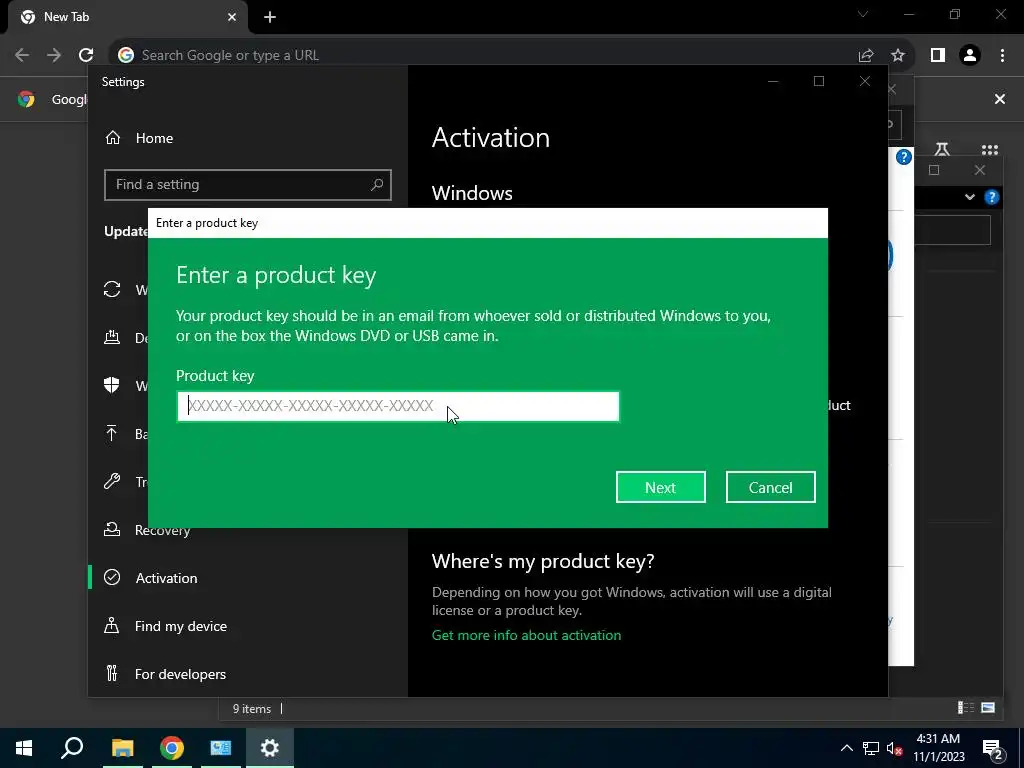The width and height of the screenshot is (1024, 768).
Task: Close the New Tab Chrome tab
Action: [232, 17]
